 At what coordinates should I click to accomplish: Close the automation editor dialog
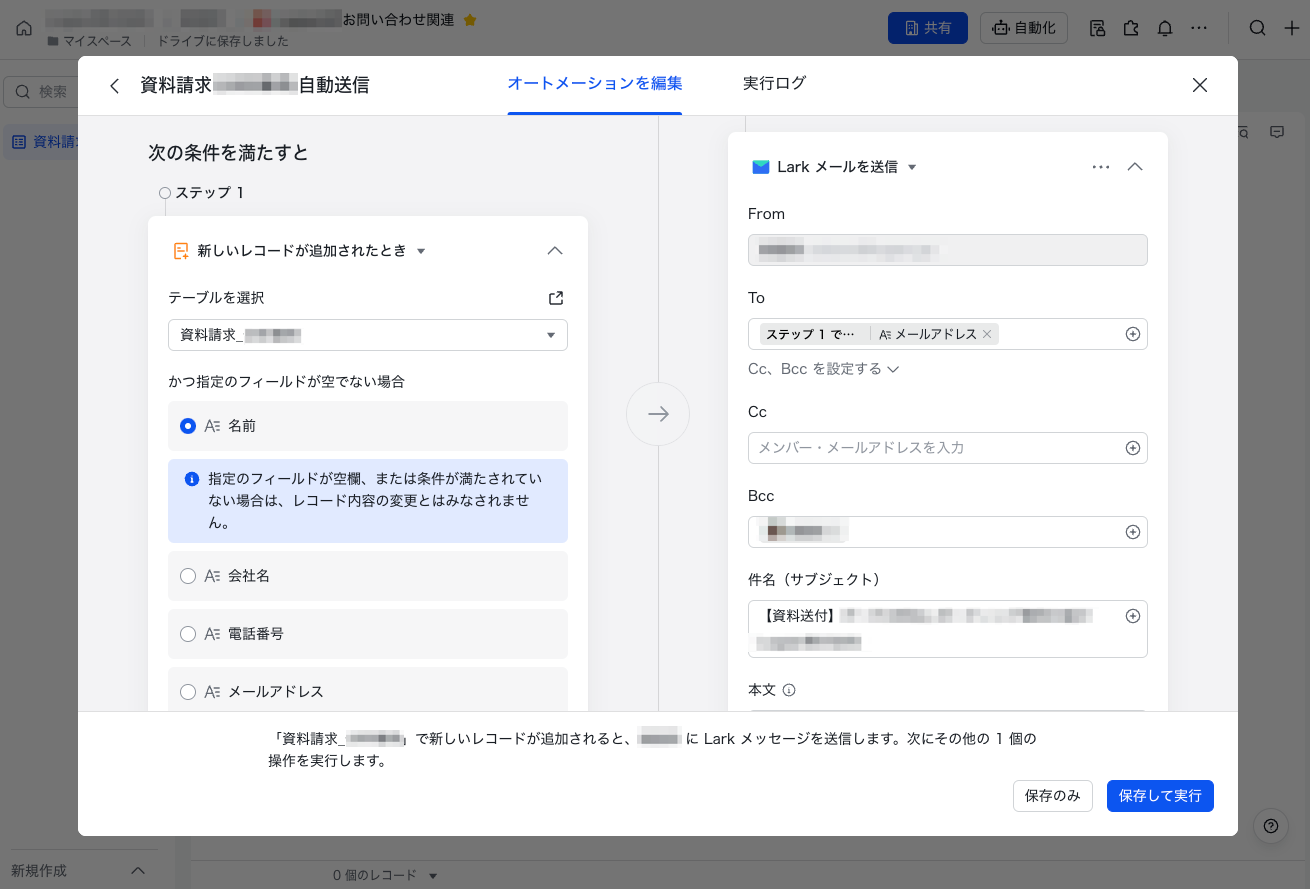[1200, 85]
